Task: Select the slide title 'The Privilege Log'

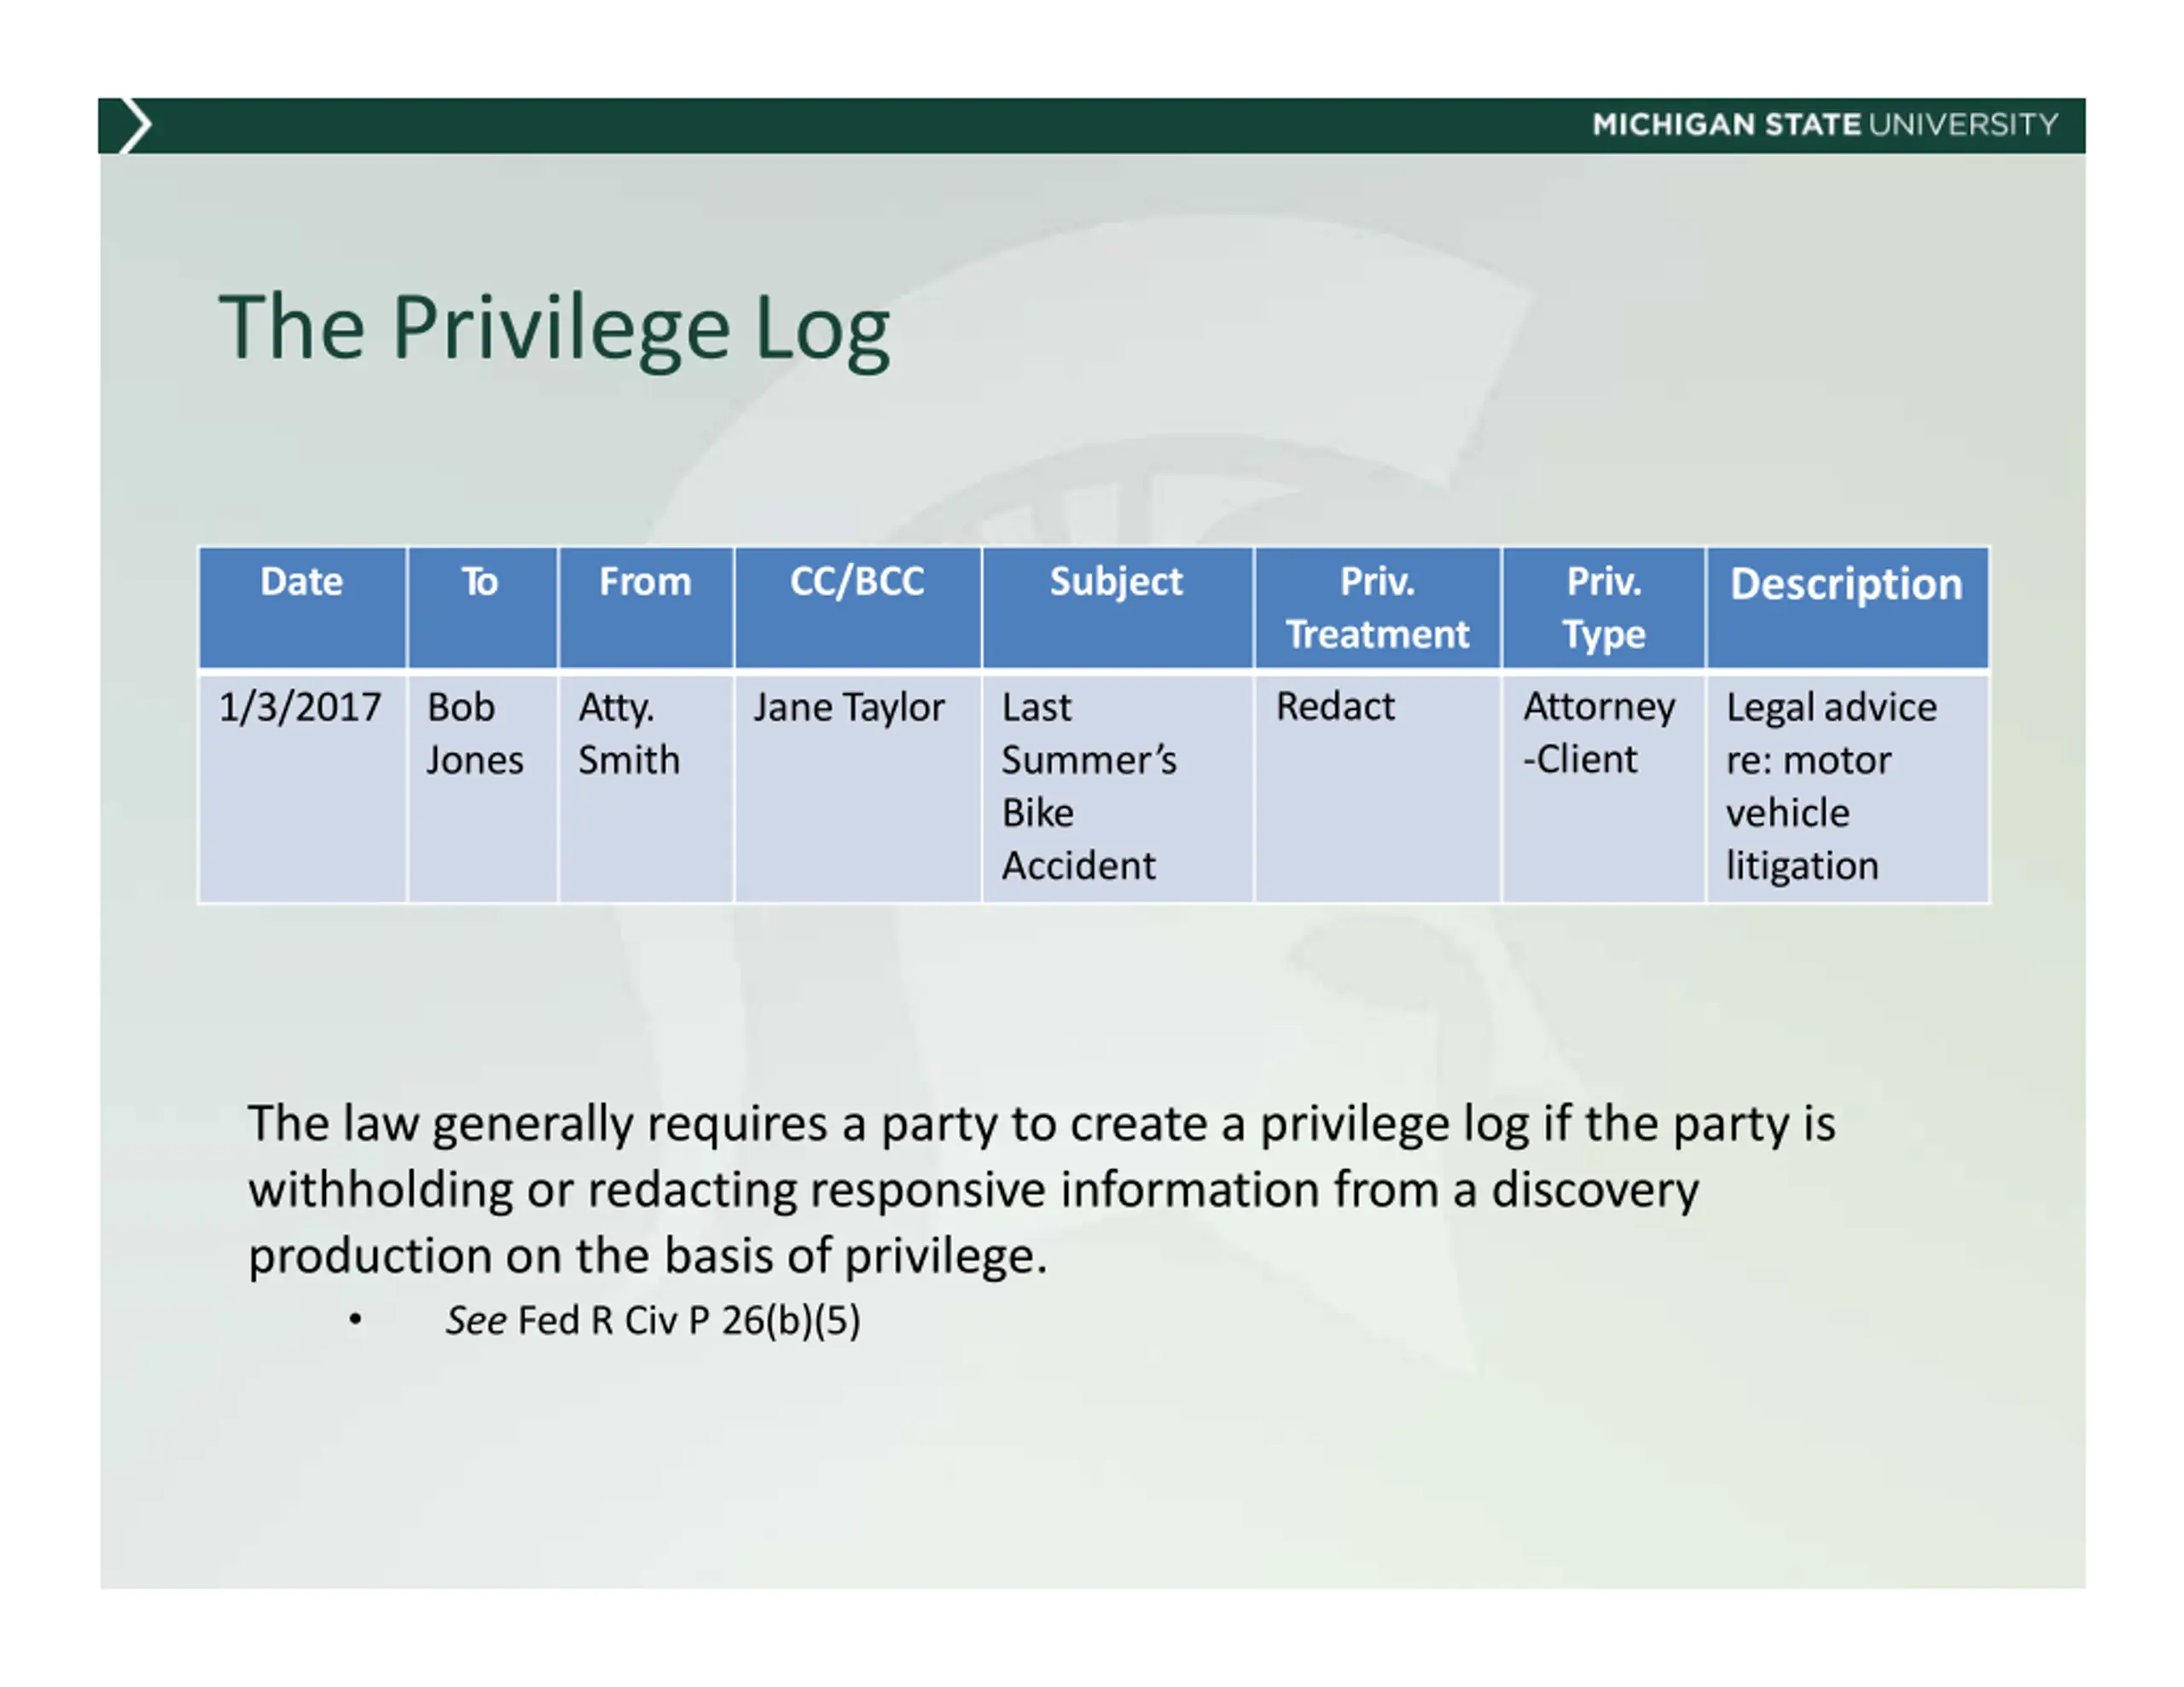Action: (x=555, y=328)
